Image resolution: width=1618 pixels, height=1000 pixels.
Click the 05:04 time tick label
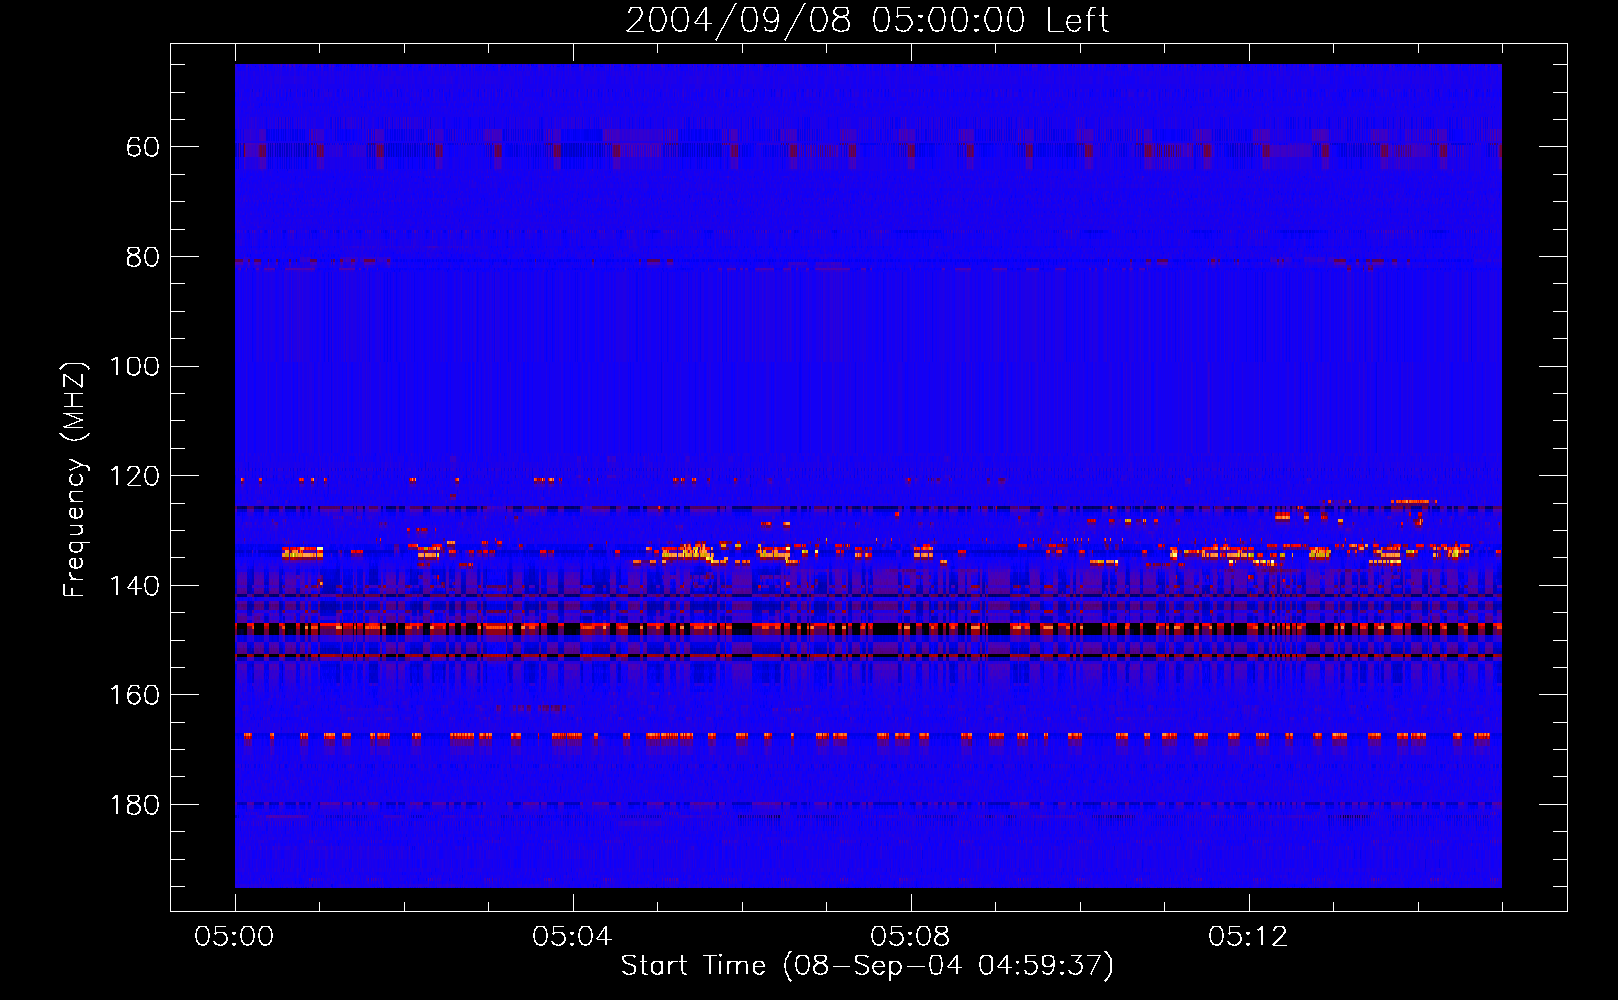(572, 937)
